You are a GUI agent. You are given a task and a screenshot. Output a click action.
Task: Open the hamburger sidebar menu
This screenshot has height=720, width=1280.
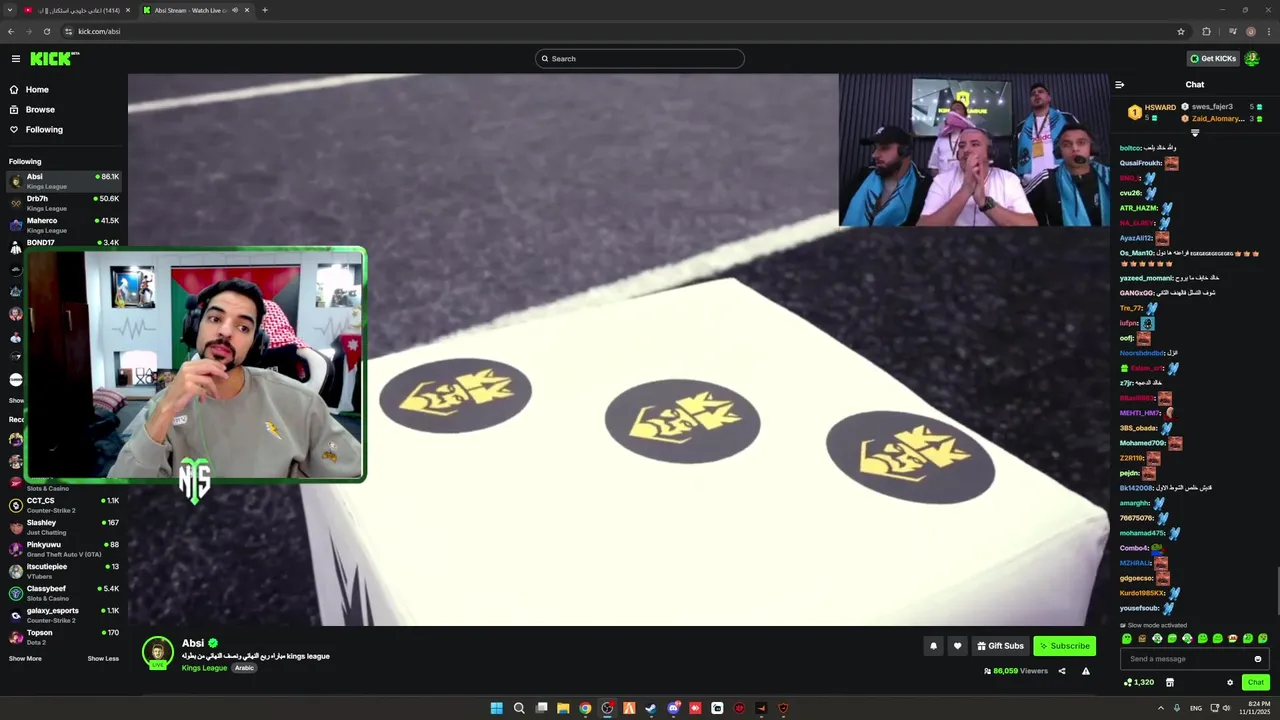(15, 59)
